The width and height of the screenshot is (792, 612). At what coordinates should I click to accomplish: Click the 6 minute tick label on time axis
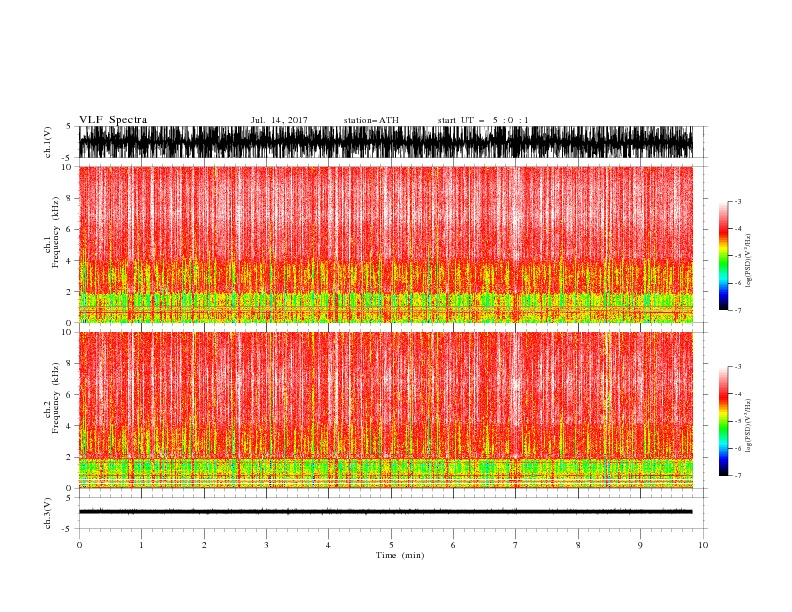[x=453, y=545]
